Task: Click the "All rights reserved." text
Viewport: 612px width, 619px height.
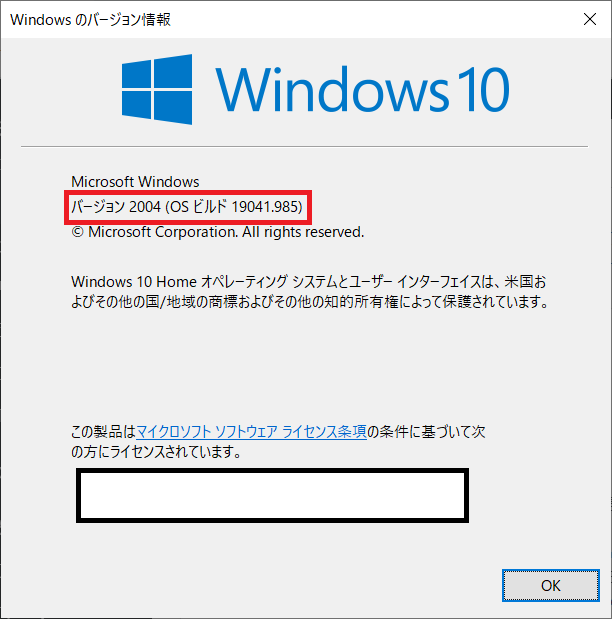Action: [303, 232]
